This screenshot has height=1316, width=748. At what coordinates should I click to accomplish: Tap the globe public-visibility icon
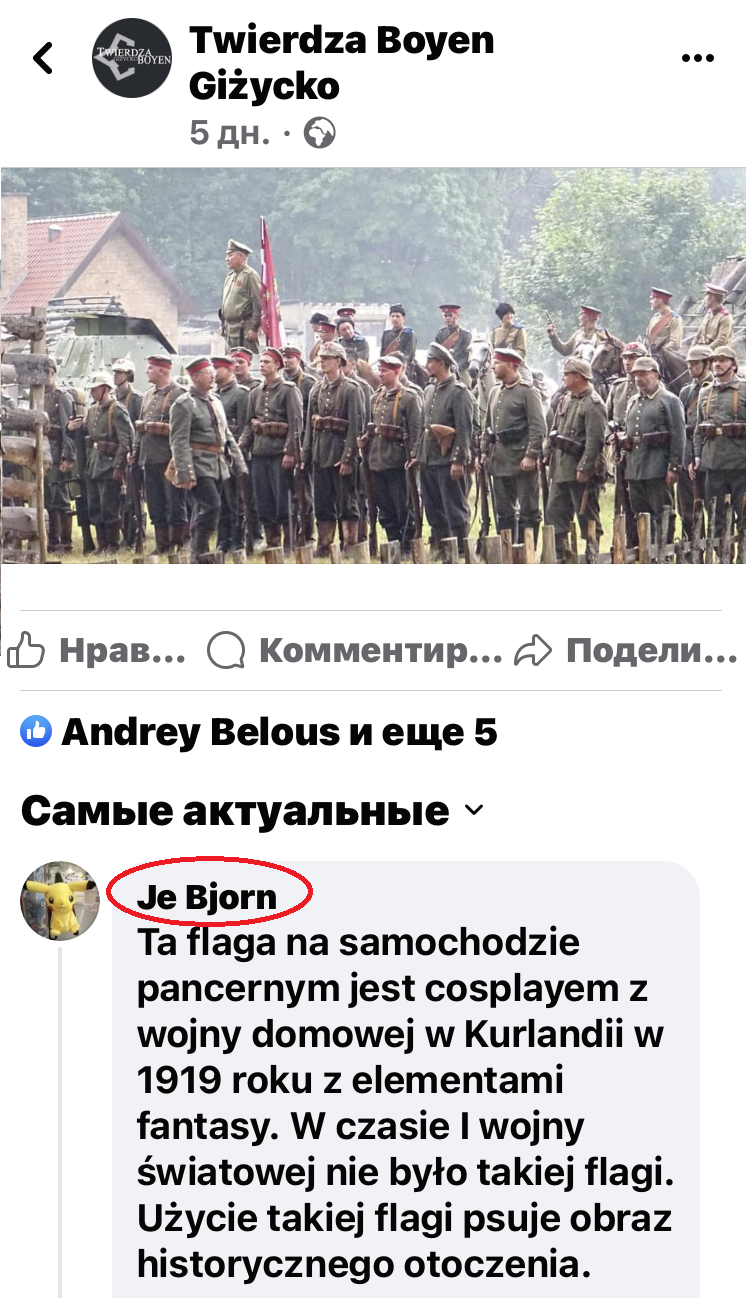(x=319, y=133)
